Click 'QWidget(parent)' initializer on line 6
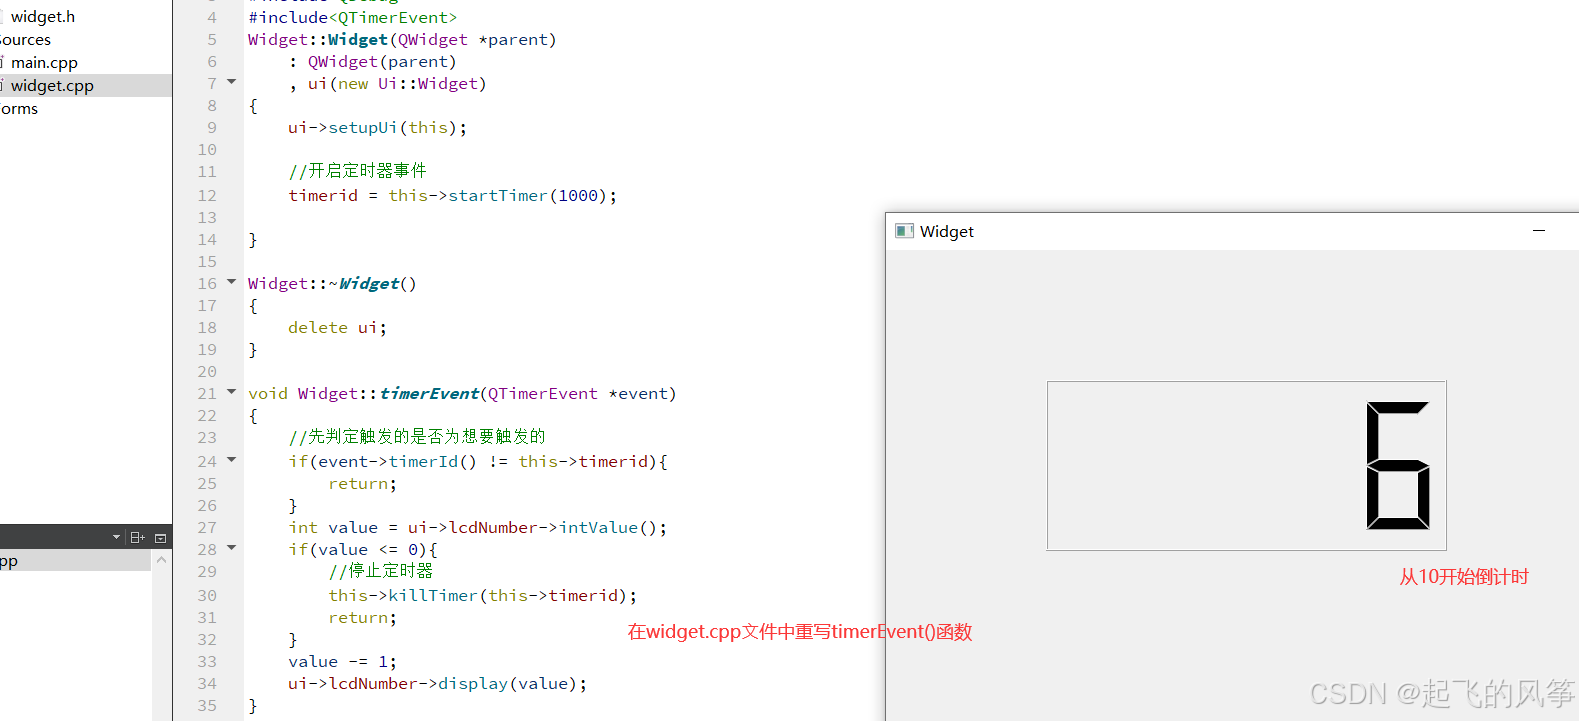 [x=382, y=61]
